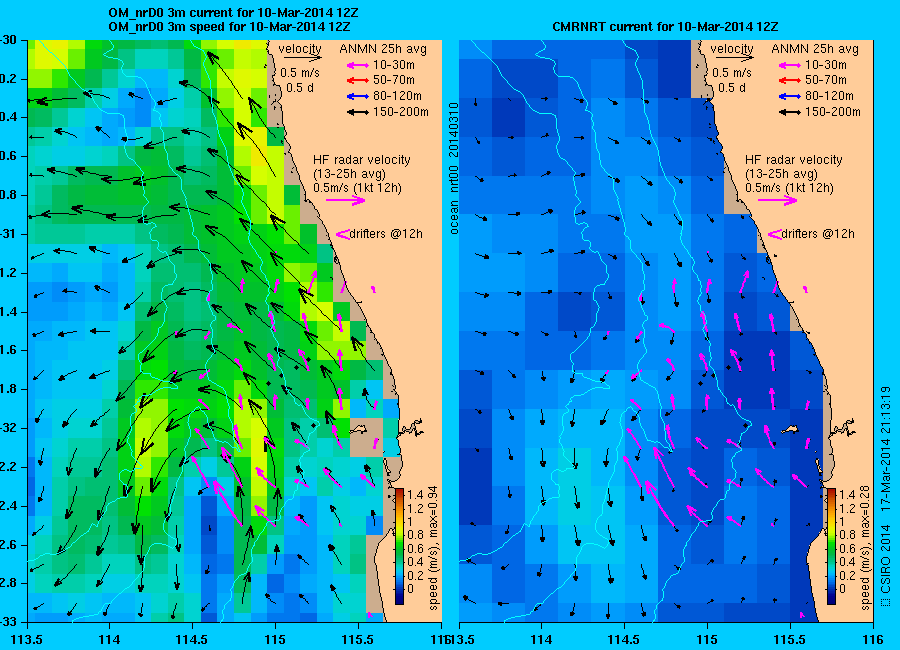900x650 pixels.
Task: Click the '-33' latitude tick label
Action: click(x=8, y=622)
